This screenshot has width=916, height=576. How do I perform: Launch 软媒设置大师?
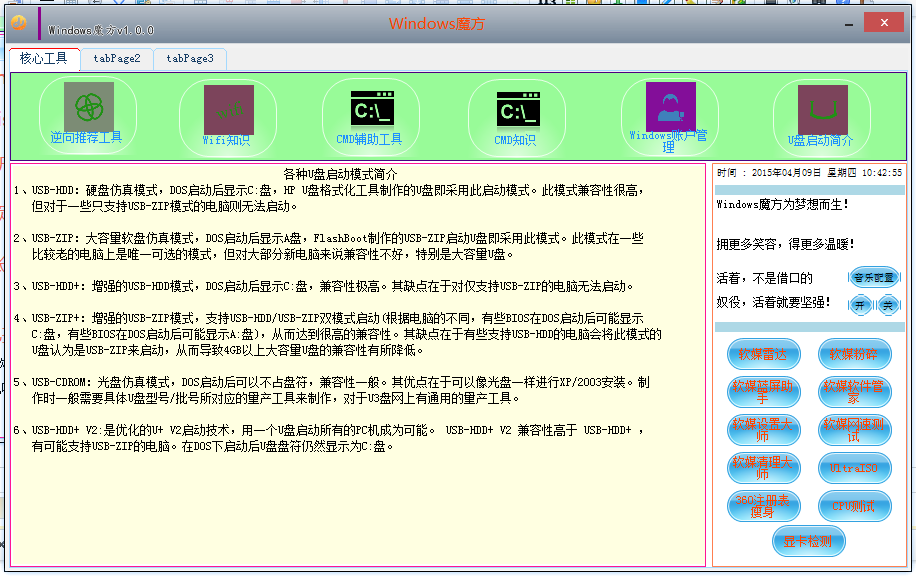763,430
